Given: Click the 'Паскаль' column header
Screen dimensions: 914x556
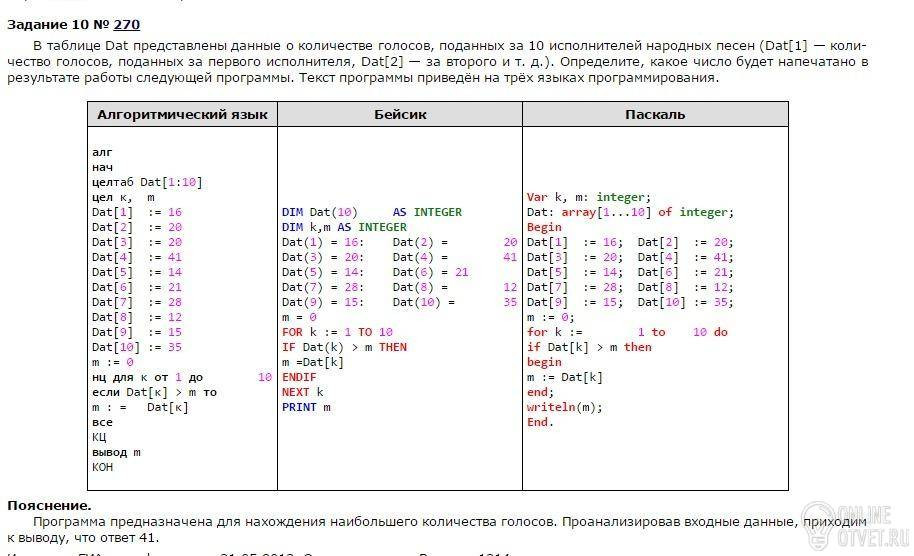Looking at the screenshot, I should [x=655, y=114].
